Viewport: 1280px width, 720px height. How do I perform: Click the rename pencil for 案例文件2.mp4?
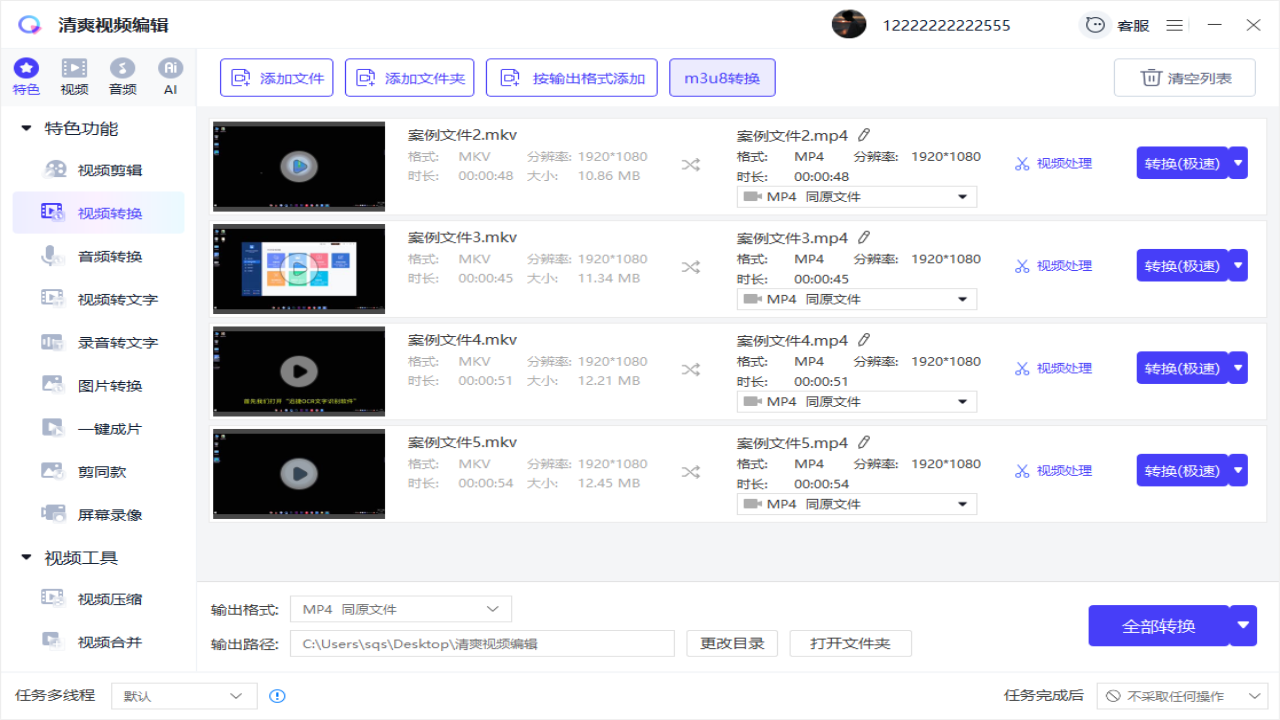click(x=864, y=135)
